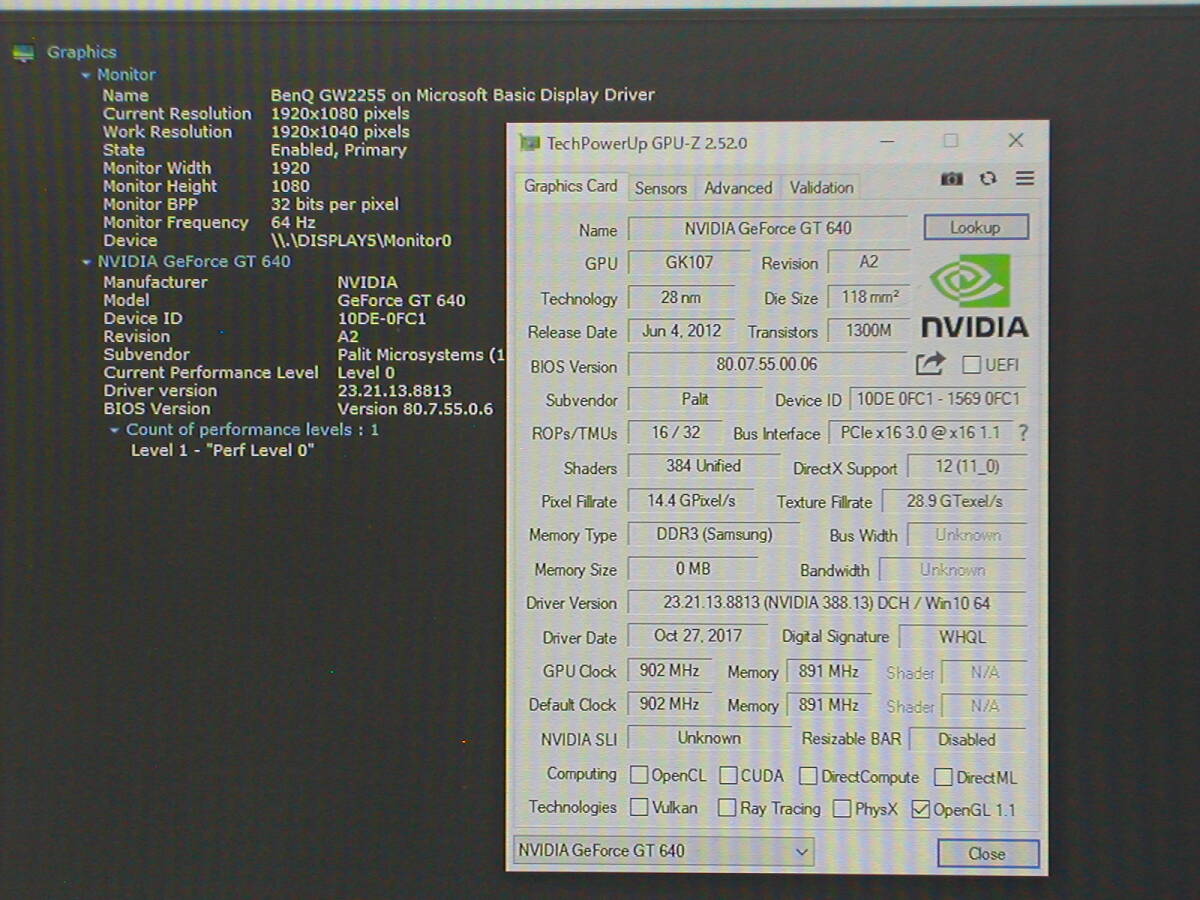Image resolution: width=1200 pixels, height=900 pixels.
Task: Toggle the CUDA checkbox
Action: (x=728, y=775)
